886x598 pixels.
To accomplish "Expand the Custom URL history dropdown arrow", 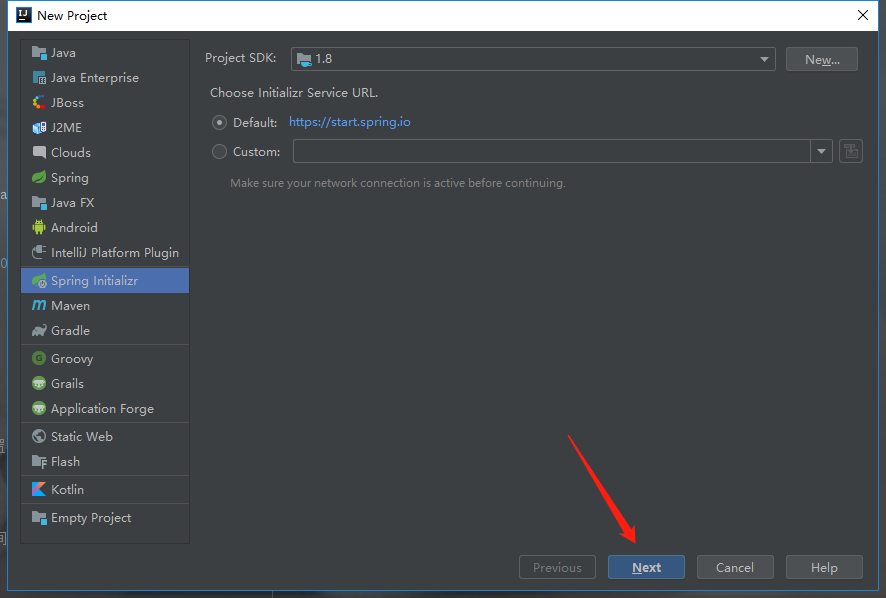I will coord(821,151).
